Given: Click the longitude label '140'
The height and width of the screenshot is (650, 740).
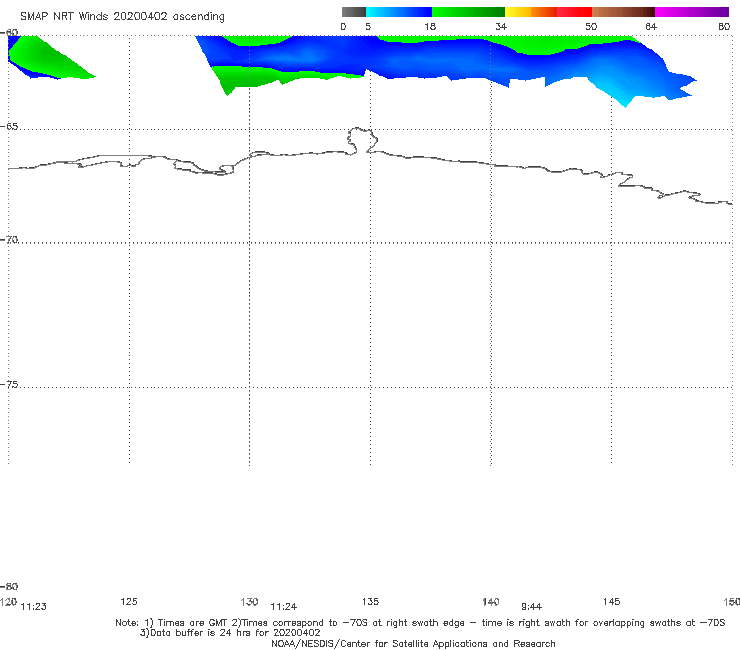Looking at the screenshot, I should [x=491, y=601].
